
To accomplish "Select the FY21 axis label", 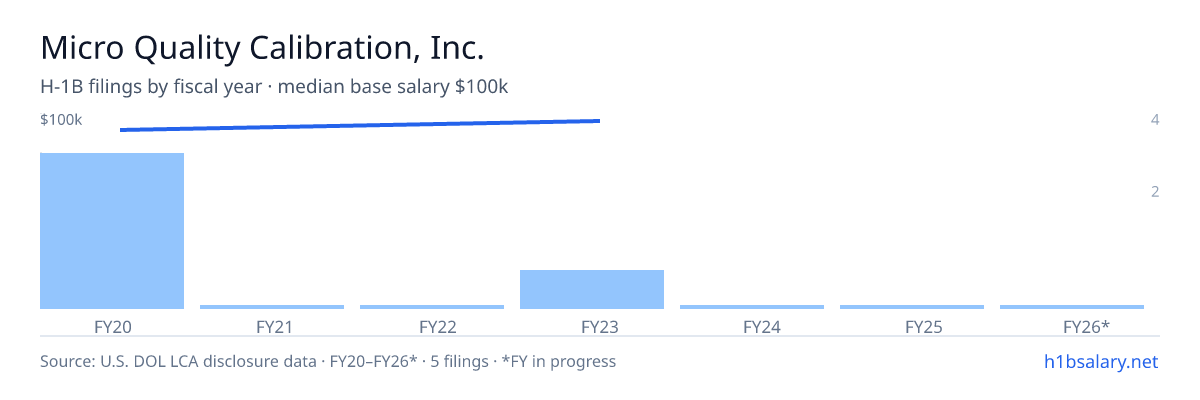I will click(x=272, y=326).
